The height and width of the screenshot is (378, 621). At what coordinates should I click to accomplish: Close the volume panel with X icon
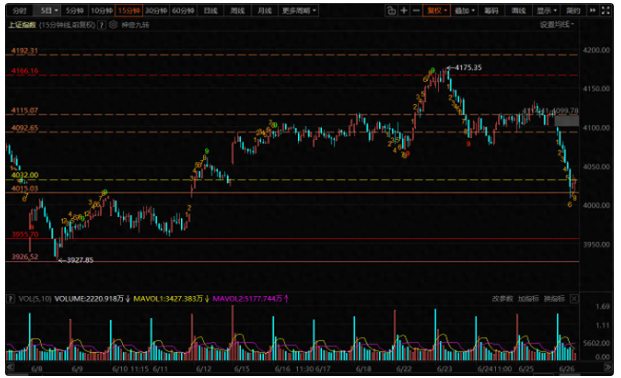[x=574, y=299]
